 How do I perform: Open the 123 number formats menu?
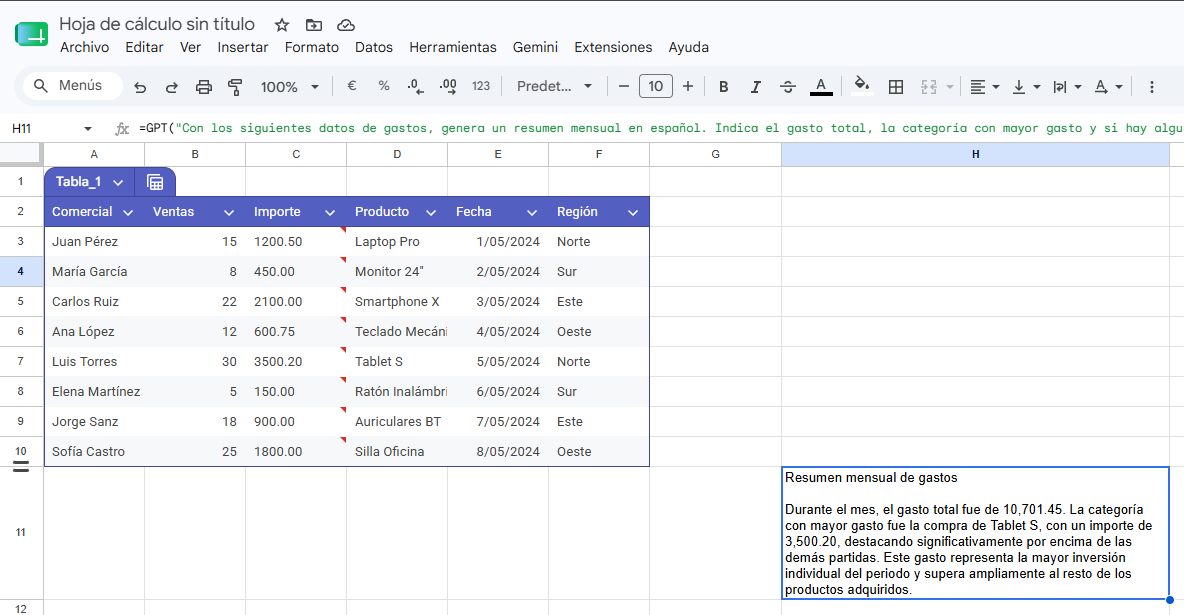481,86
